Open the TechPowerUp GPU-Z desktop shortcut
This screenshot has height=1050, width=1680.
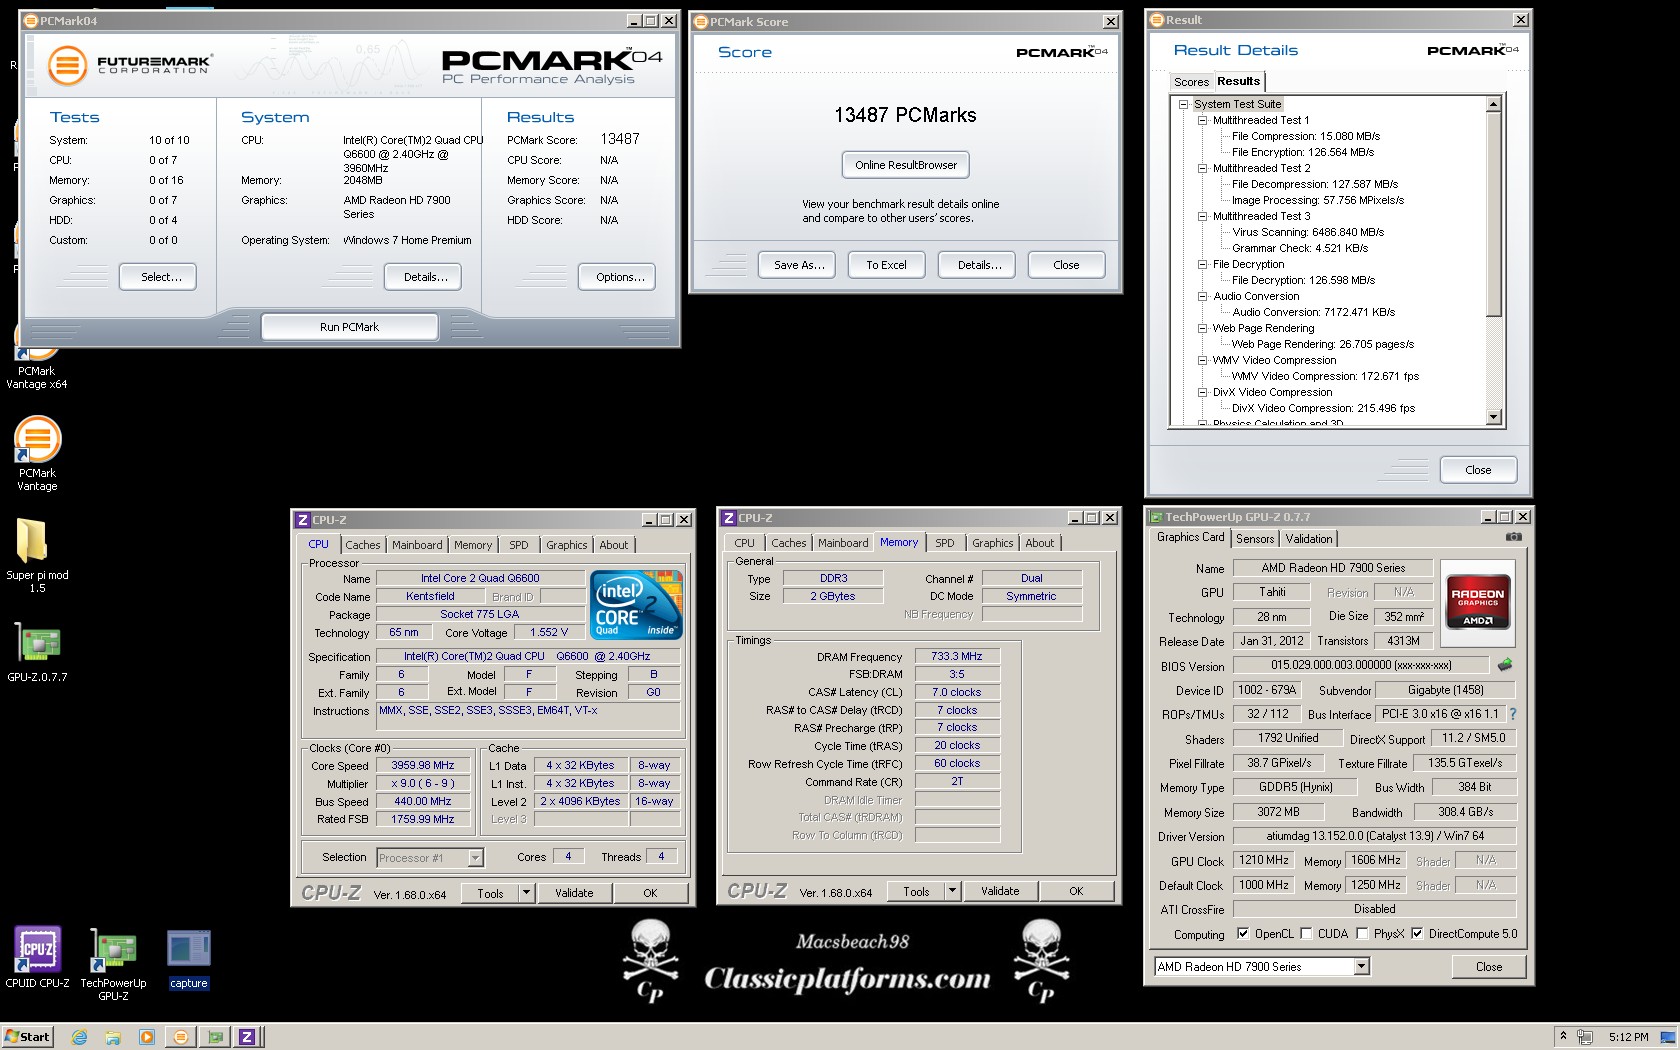click(x=113, y=964)
